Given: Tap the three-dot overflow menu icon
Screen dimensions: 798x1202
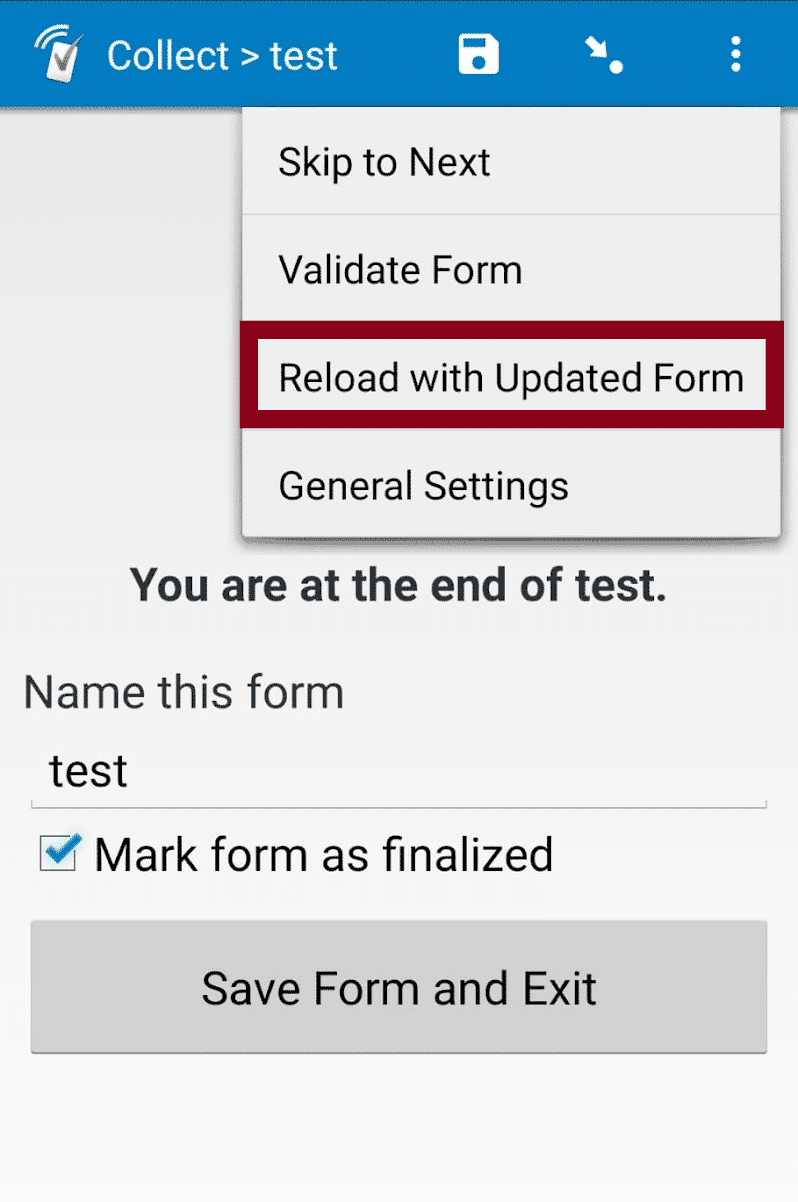Looking at the screenshot, I should tap(736, 54).
